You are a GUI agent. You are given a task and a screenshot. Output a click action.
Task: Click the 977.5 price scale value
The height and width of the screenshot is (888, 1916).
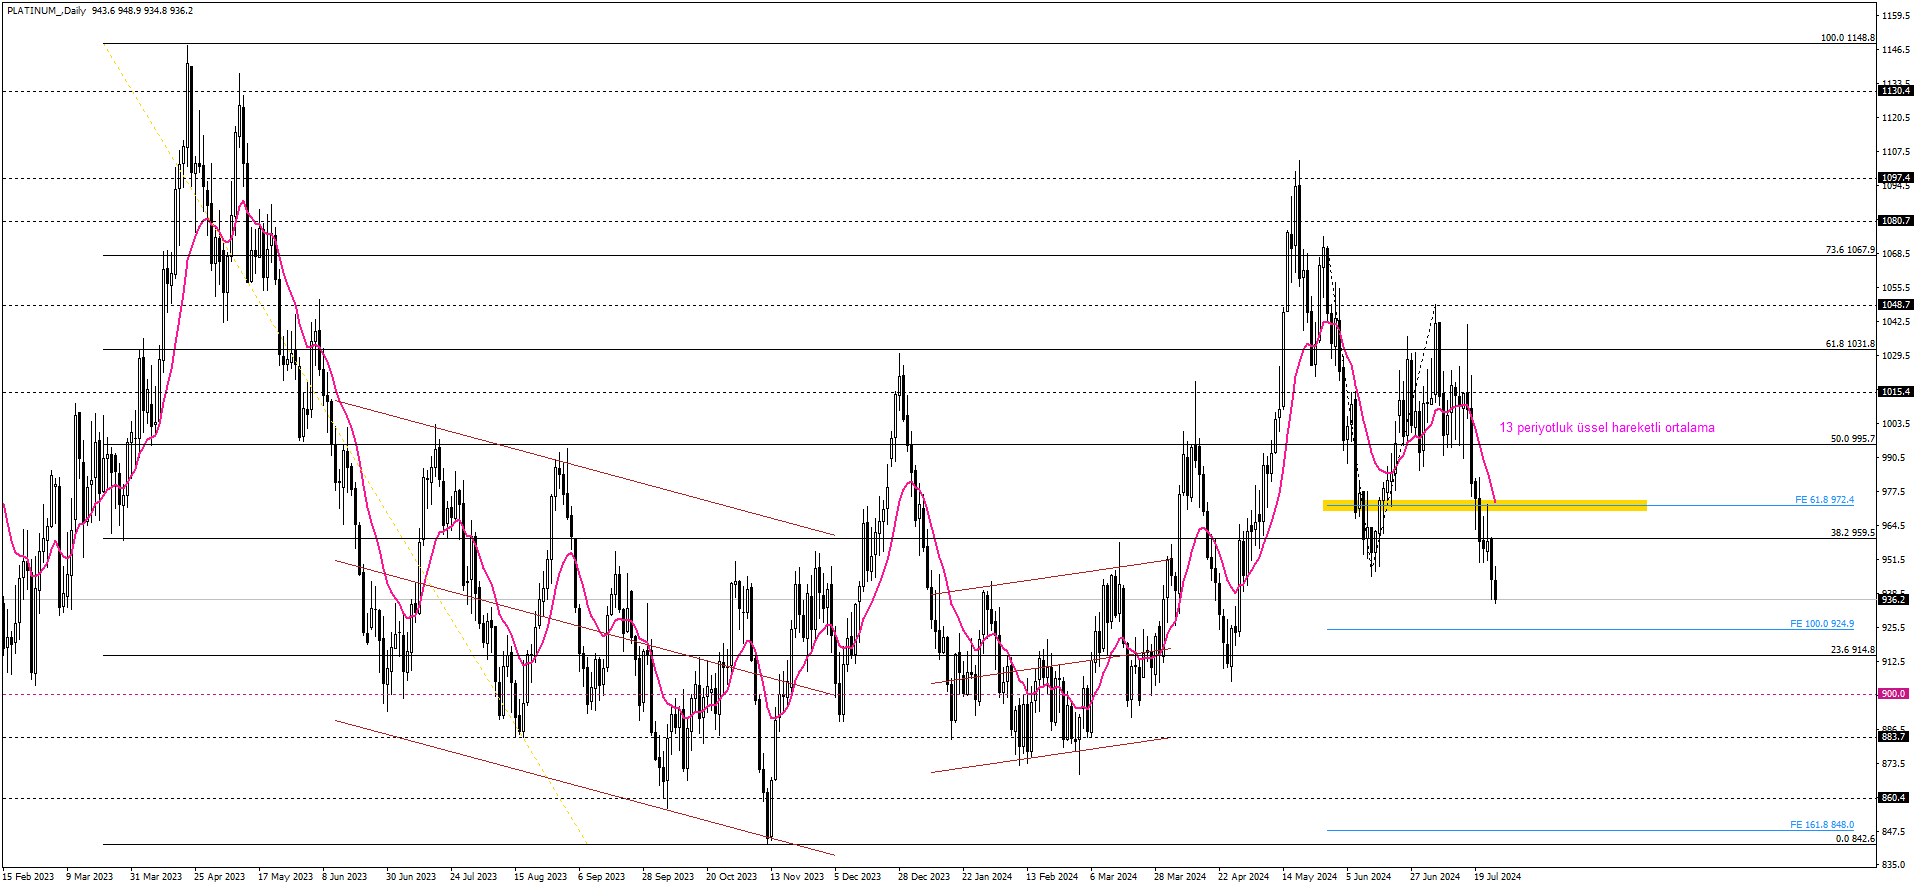coord(1894,492)
